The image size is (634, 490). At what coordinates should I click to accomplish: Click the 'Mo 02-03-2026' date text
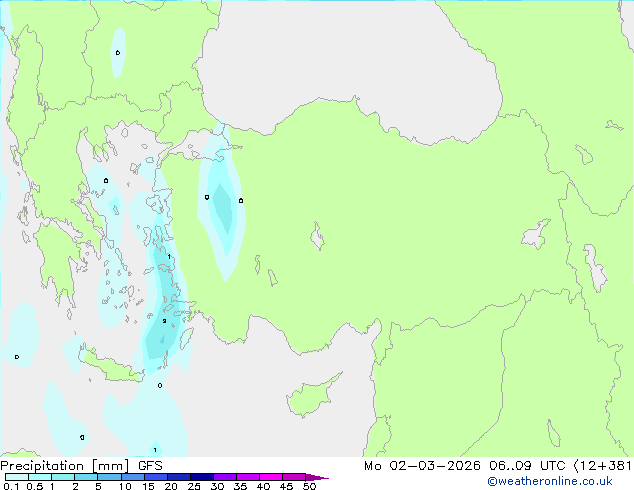[422, 466]
